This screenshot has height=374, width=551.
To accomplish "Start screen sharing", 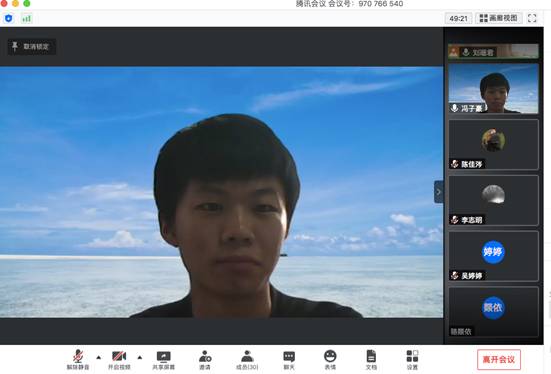I will click(163, 360).
